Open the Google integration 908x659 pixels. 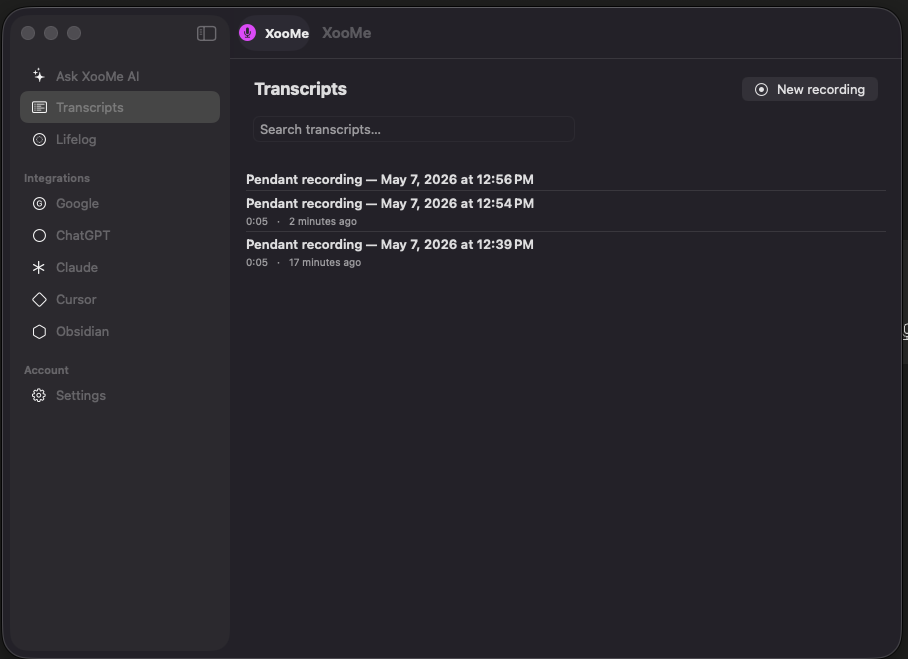[120, 204]
